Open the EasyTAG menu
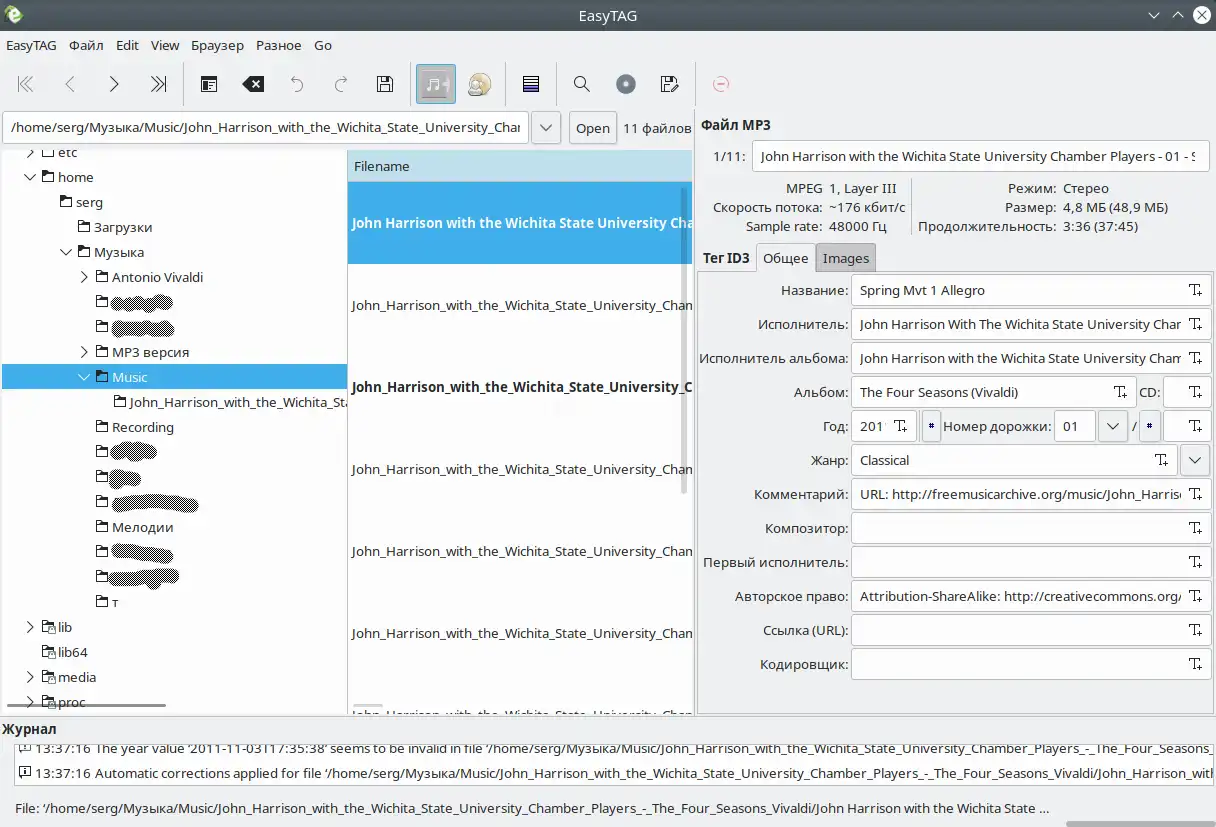 pyautogui.click(x=31, y=45)
